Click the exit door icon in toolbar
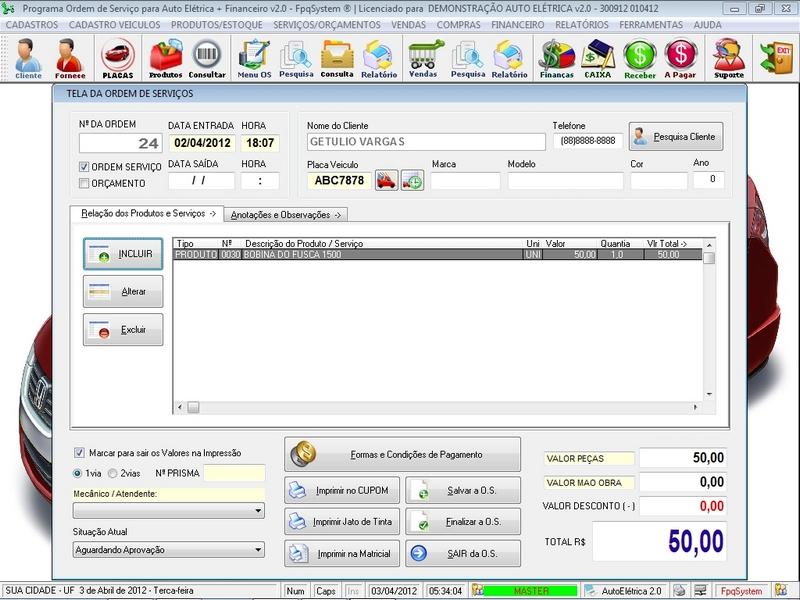 tap(776, 57)
